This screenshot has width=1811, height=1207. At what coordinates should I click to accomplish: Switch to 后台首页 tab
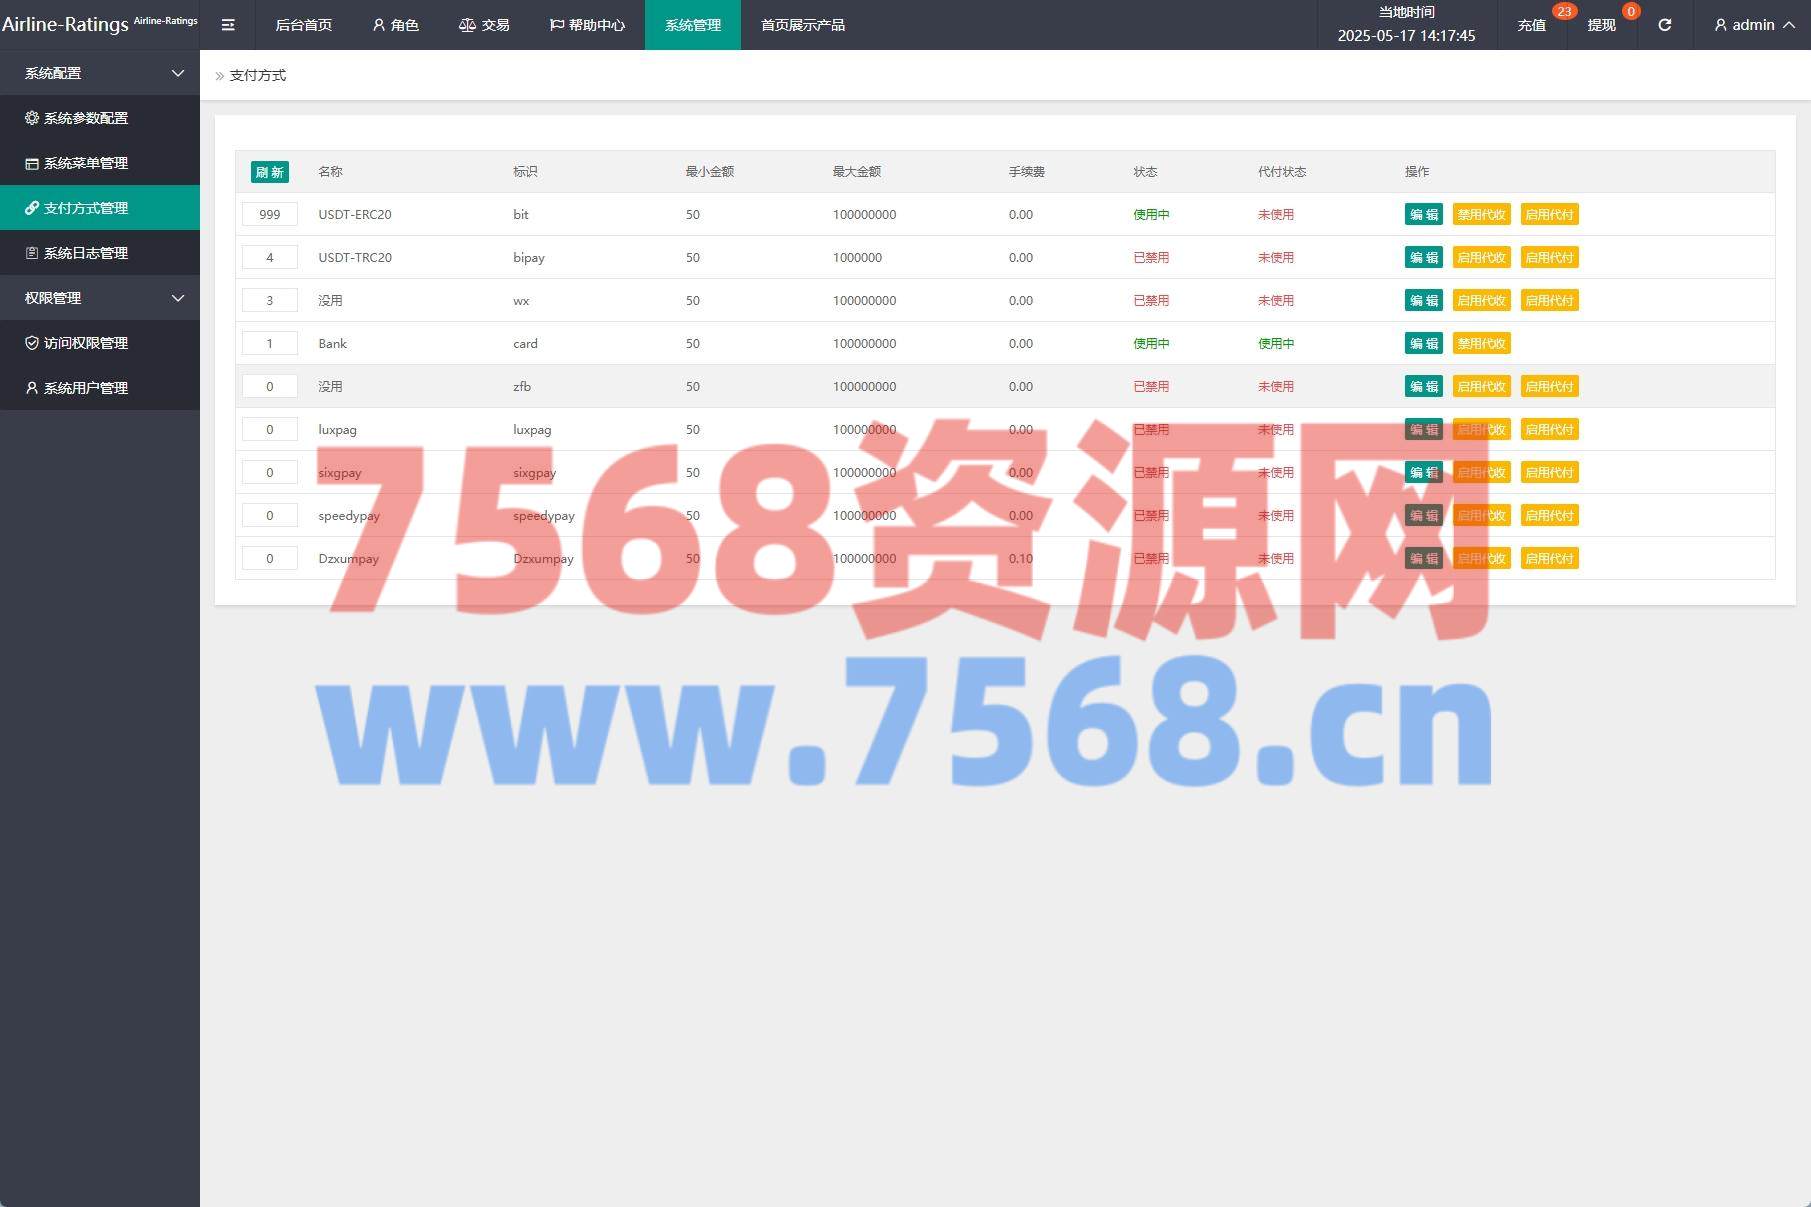303,25
